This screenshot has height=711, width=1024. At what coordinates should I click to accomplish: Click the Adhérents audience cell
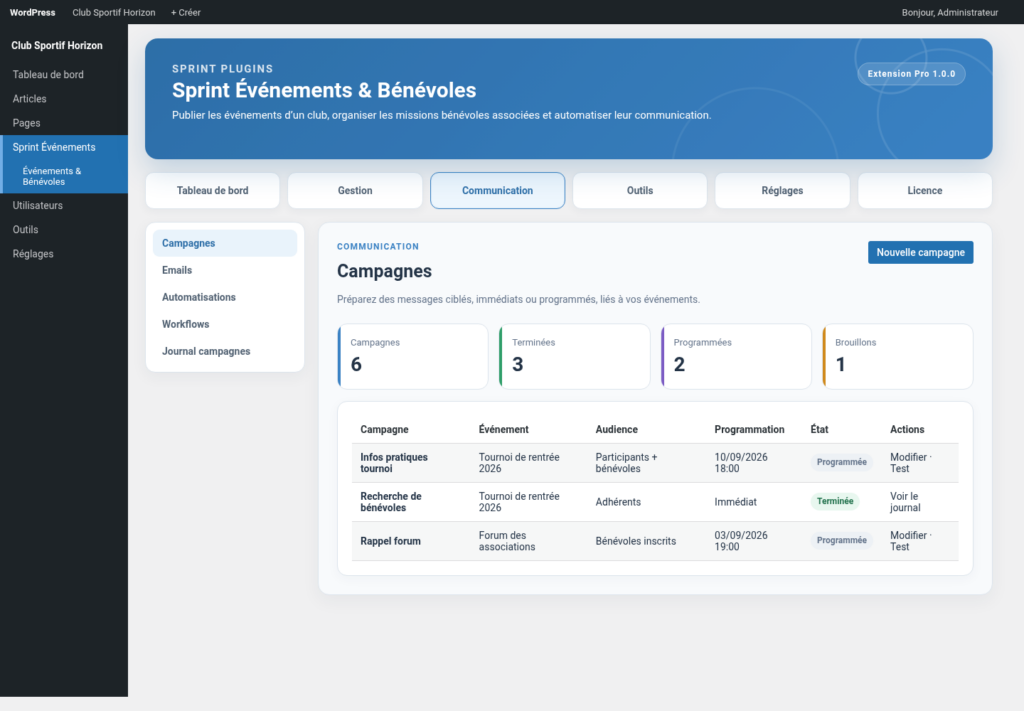point(618,502)
